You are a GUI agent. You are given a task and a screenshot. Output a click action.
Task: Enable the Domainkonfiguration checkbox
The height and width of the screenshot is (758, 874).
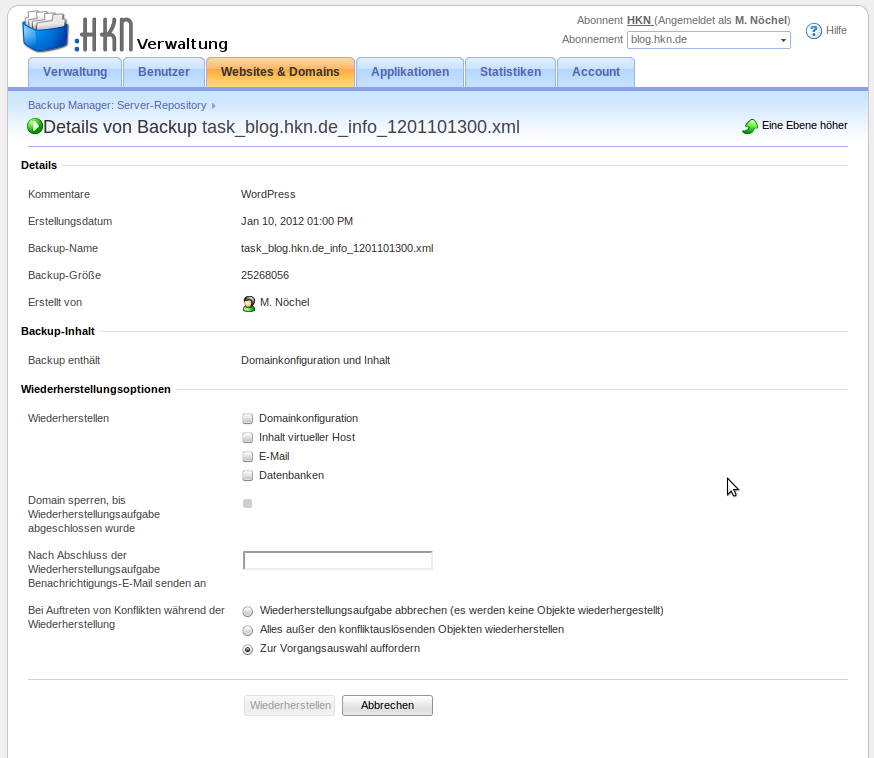click(248, 419)
